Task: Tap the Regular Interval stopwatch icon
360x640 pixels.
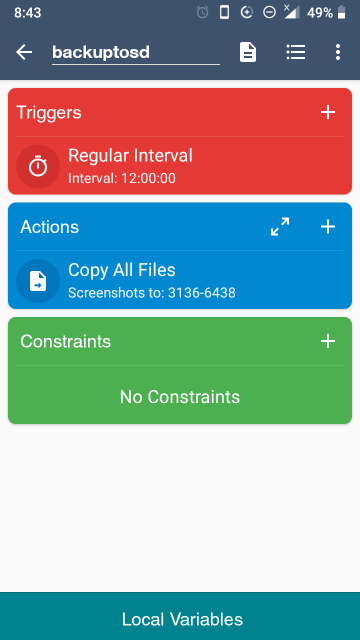Action: pos(38,167)
